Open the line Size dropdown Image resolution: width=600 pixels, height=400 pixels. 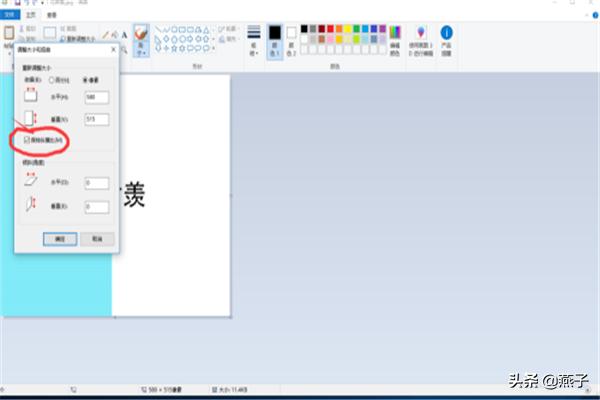(253, 41)
